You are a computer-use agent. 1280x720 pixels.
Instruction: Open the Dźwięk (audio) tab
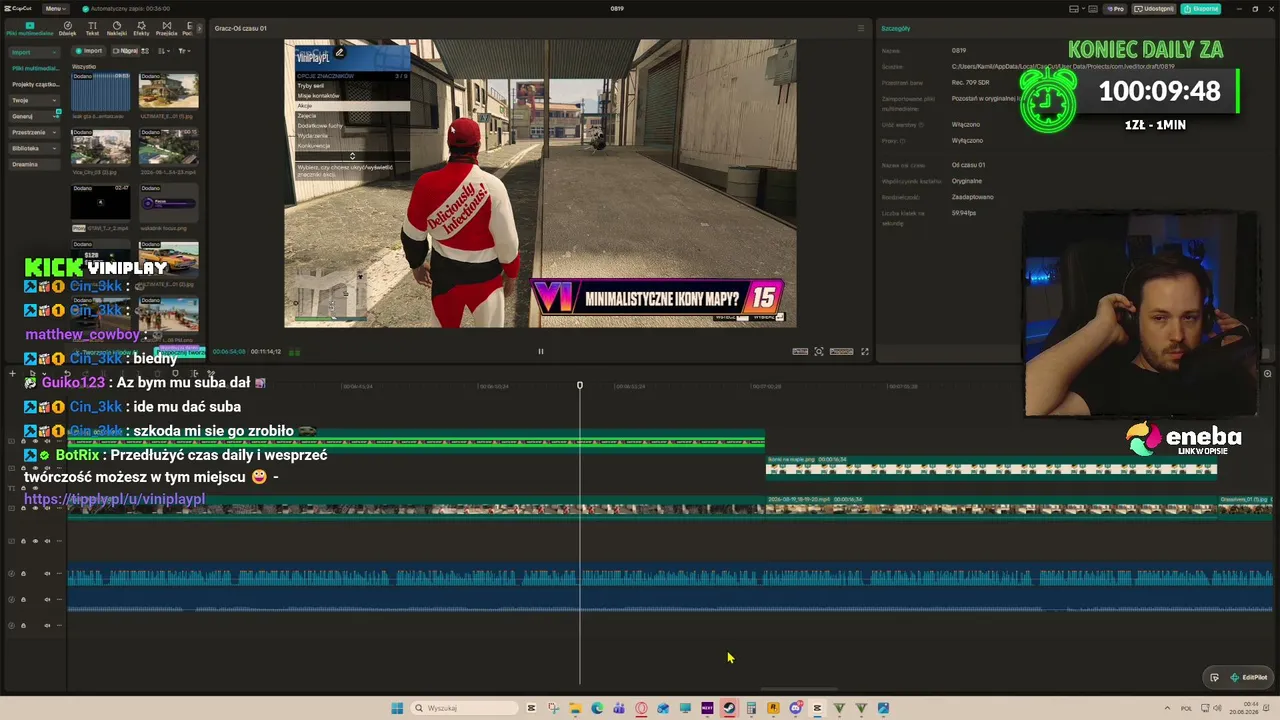pos(67,28)
